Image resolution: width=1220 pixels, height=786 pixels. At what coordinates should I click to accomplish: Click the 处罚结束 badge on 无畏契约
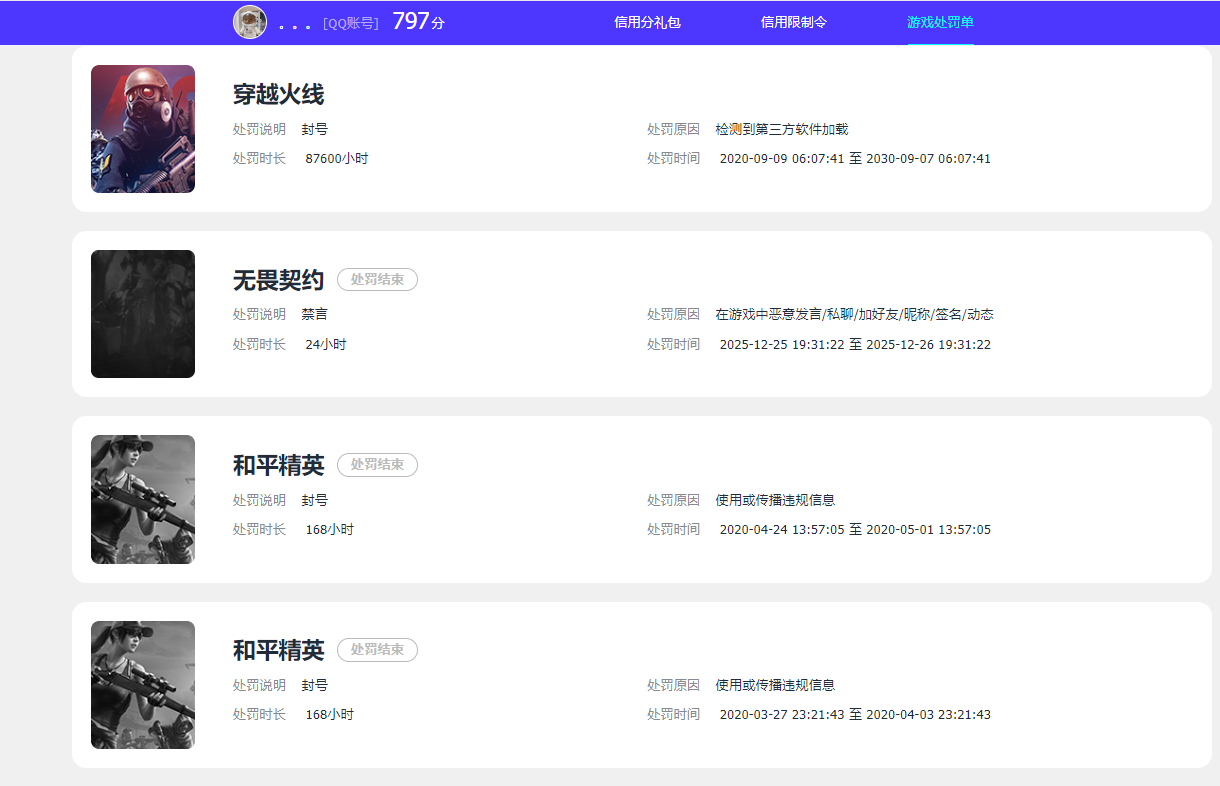(377, 279)
